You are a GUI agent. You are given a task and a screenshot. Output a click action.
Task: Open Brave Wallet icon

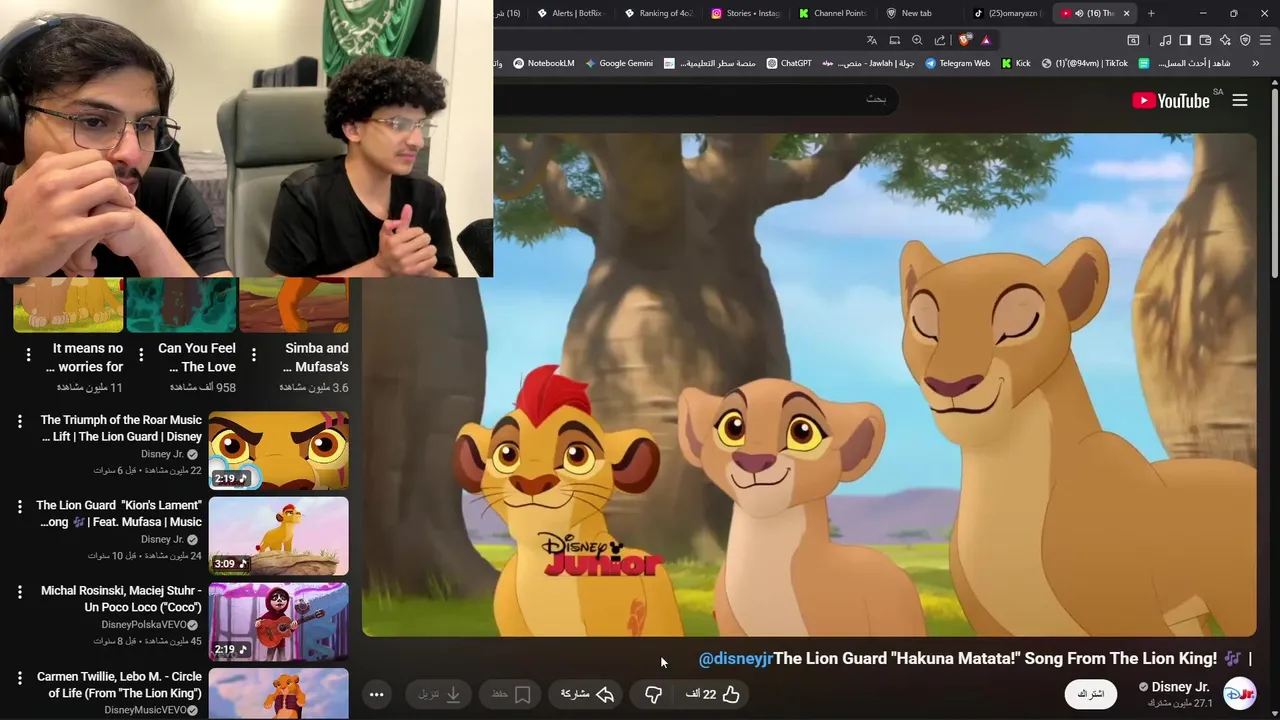(x=1205, y=40)
